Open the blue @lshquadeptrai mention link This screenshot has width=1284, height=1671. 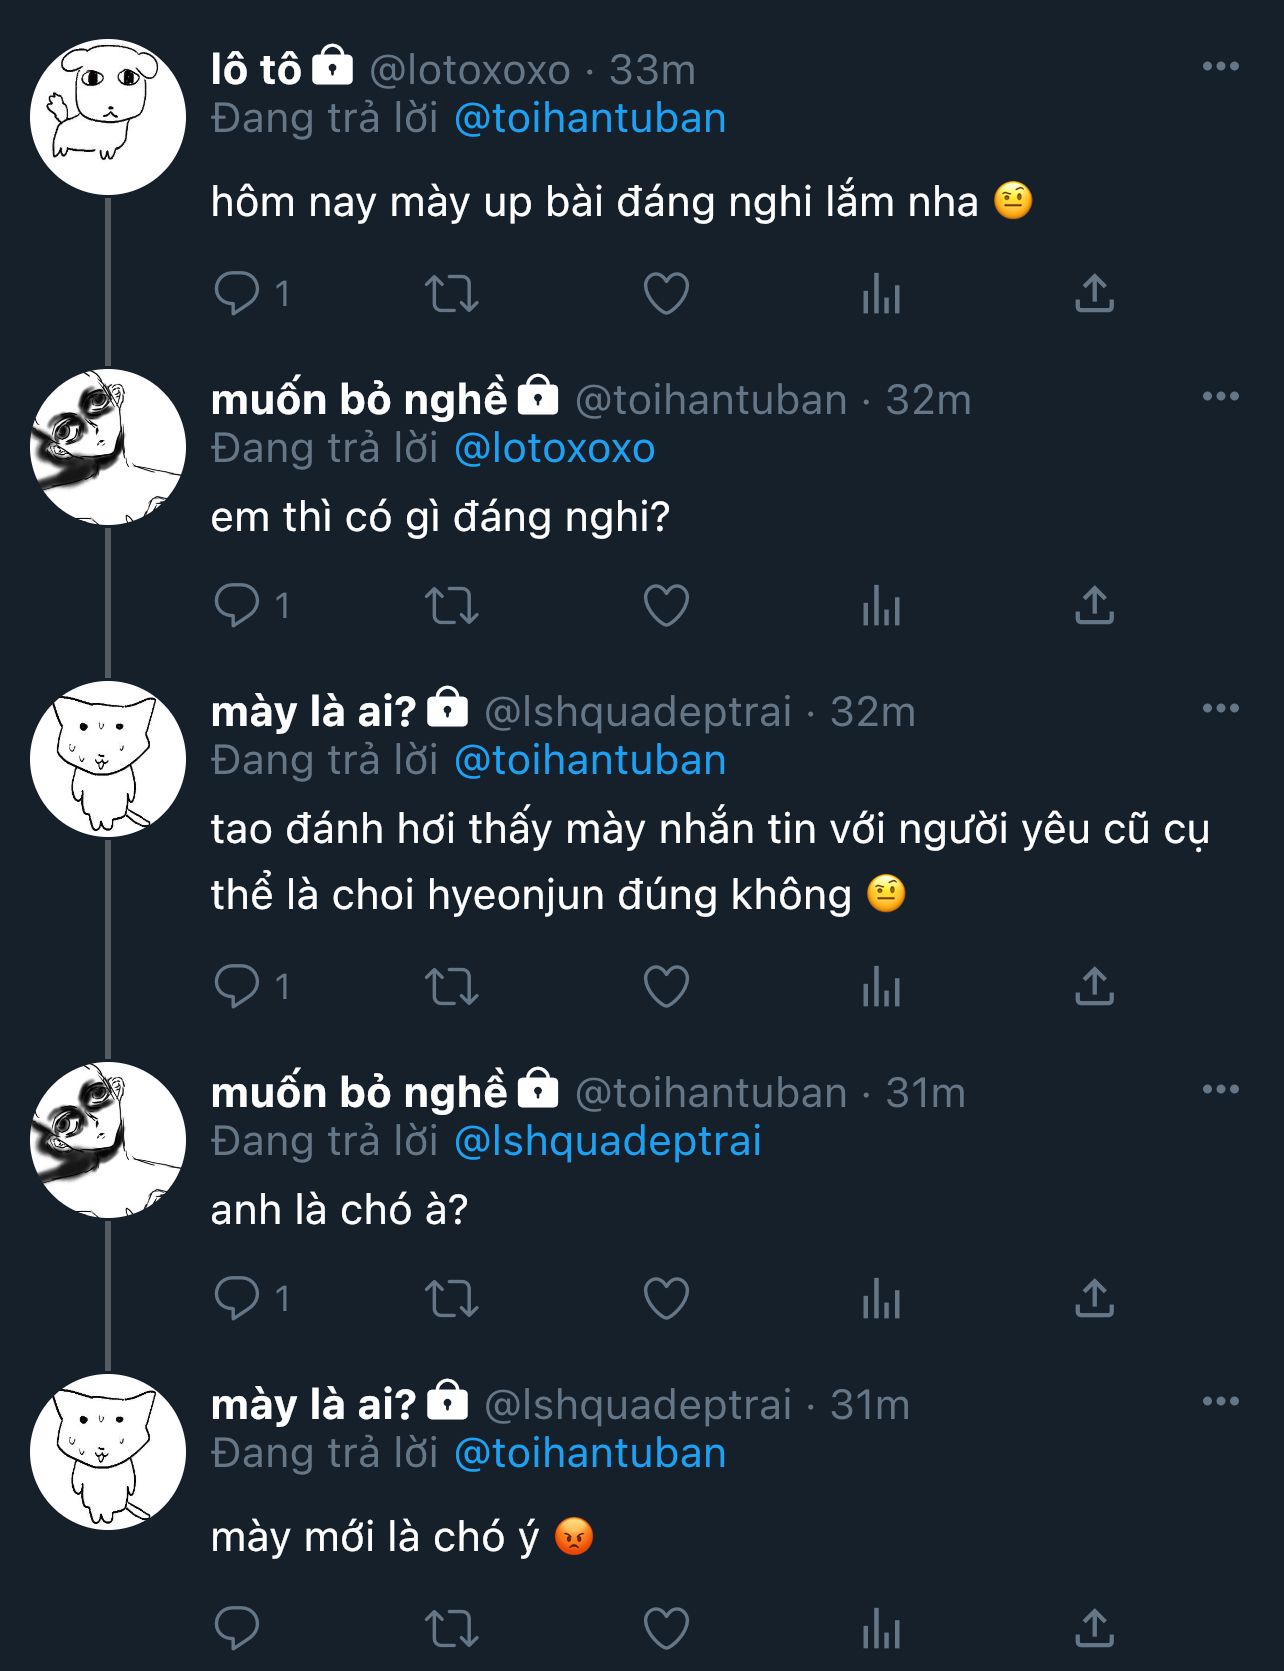pos(608,1142)
